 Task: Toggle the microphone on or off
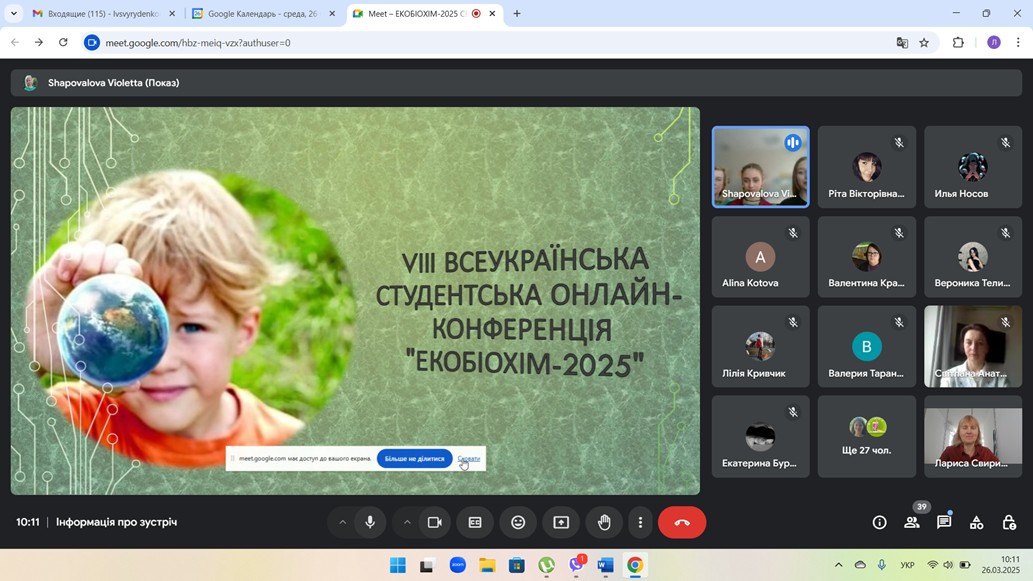370,522
